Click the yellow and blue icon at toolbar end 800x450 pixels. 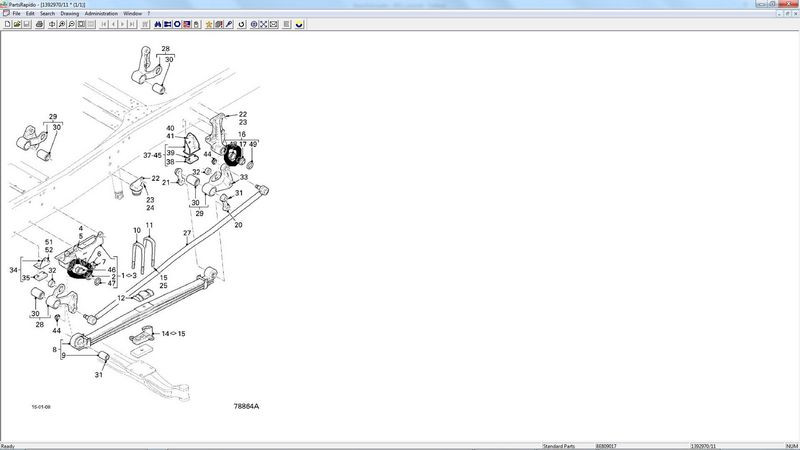tap(299, 24)
